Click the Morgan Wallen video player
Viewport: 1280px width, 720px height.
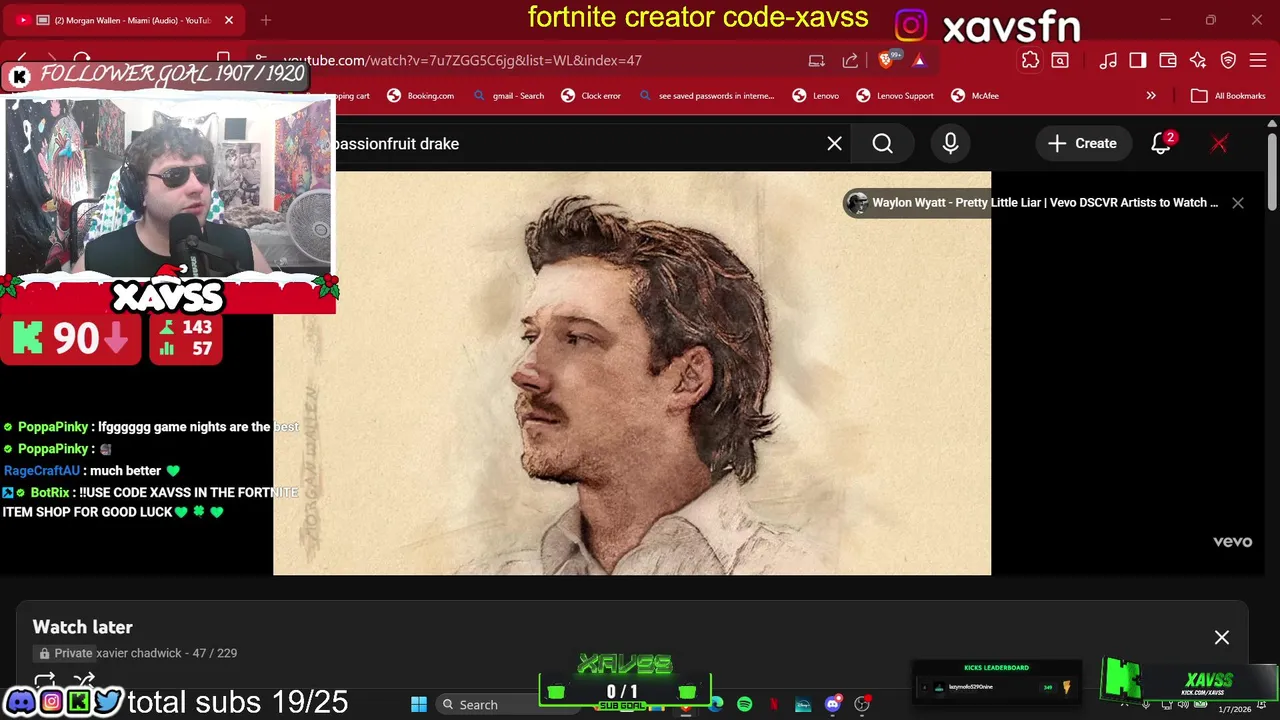pos(632,374)
